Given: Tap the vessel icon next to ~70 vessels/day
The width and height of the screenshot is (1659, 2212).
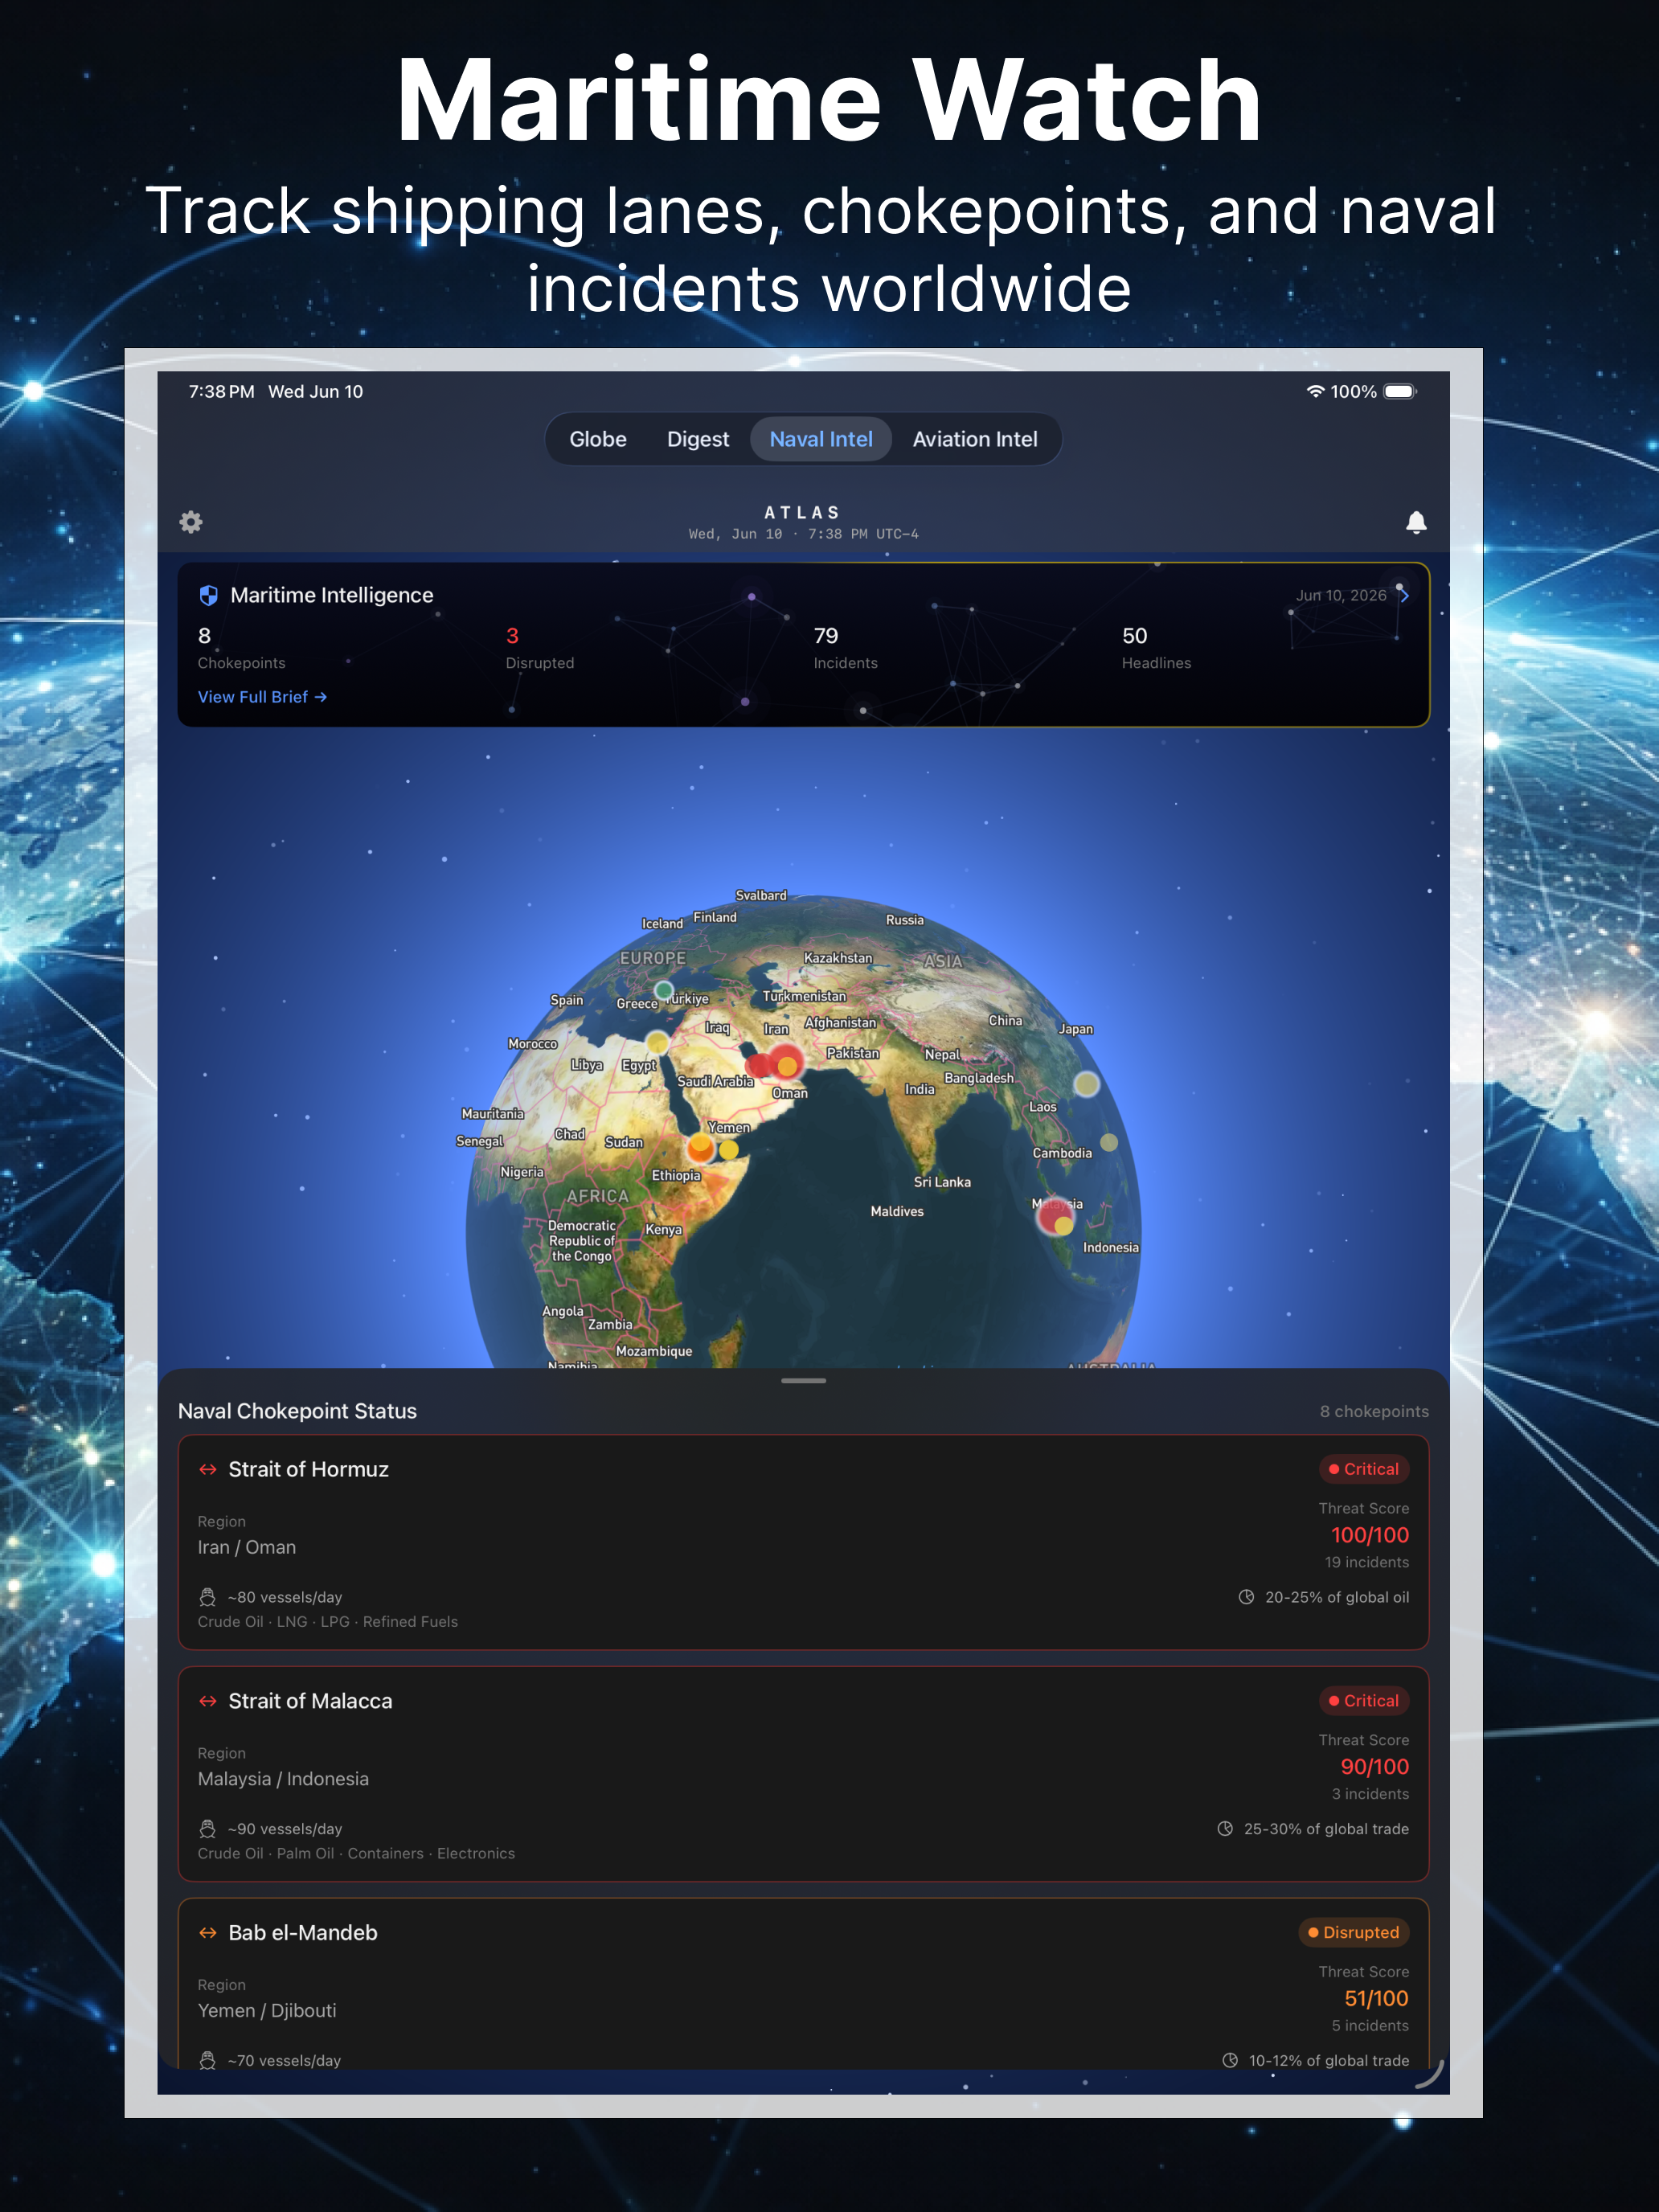Looking at the screenshot, I should point(207,2060).
